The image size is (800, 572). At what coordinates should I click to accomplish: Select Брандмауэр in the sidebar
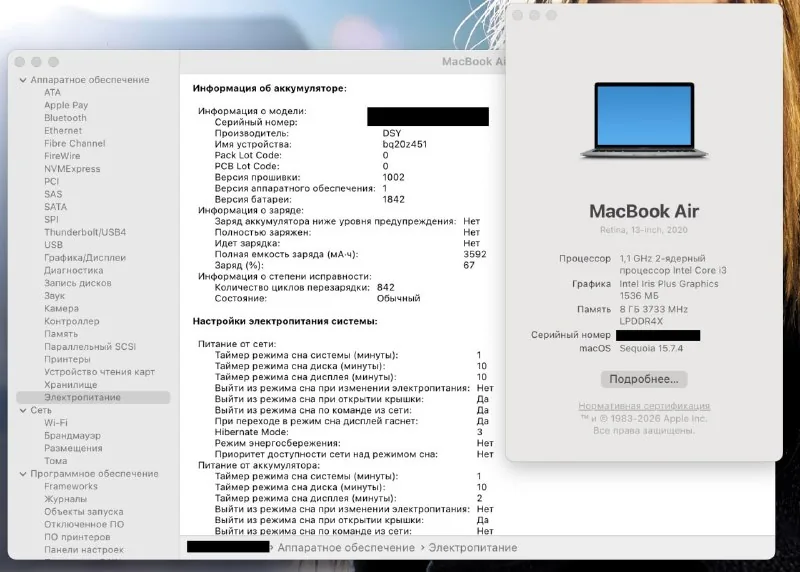pos(72,436)
